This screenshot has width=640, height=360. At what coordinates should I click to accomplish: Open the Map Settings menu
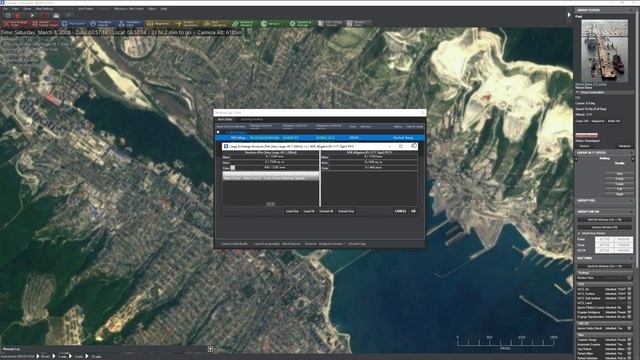point(44,9)
